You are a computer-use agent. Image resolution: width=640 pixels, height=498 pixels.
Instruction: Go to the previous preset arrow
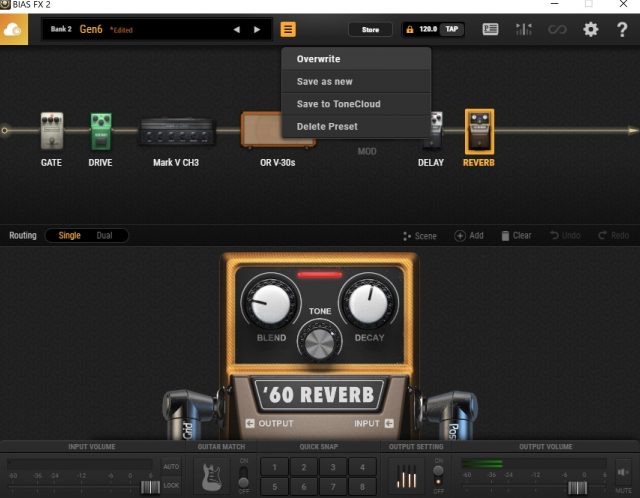[x=236, y=29]
